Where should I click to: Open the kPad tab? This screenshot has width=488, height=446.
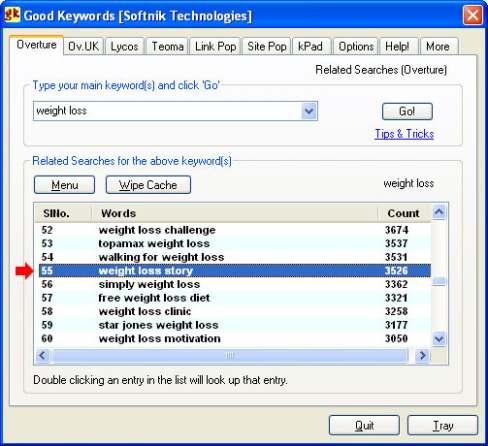point(310,46)
